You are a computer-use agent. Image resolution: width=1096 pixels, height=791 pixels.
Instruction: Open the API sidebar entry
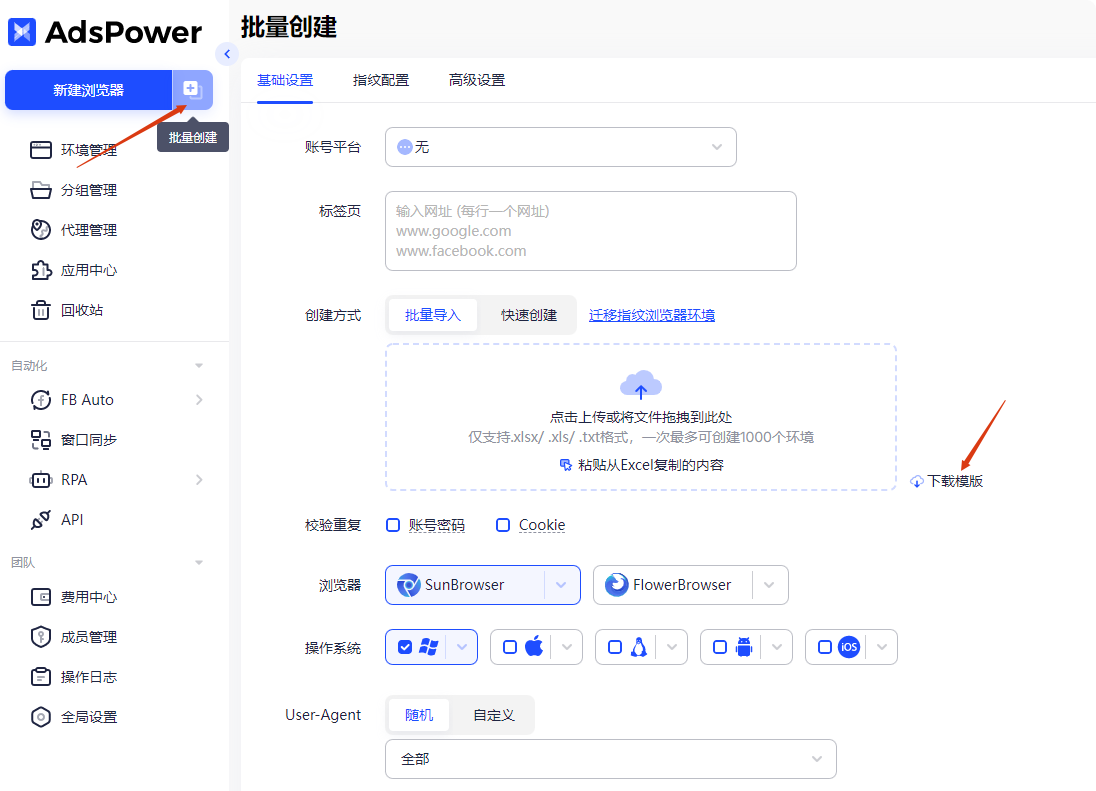point(57,519)
